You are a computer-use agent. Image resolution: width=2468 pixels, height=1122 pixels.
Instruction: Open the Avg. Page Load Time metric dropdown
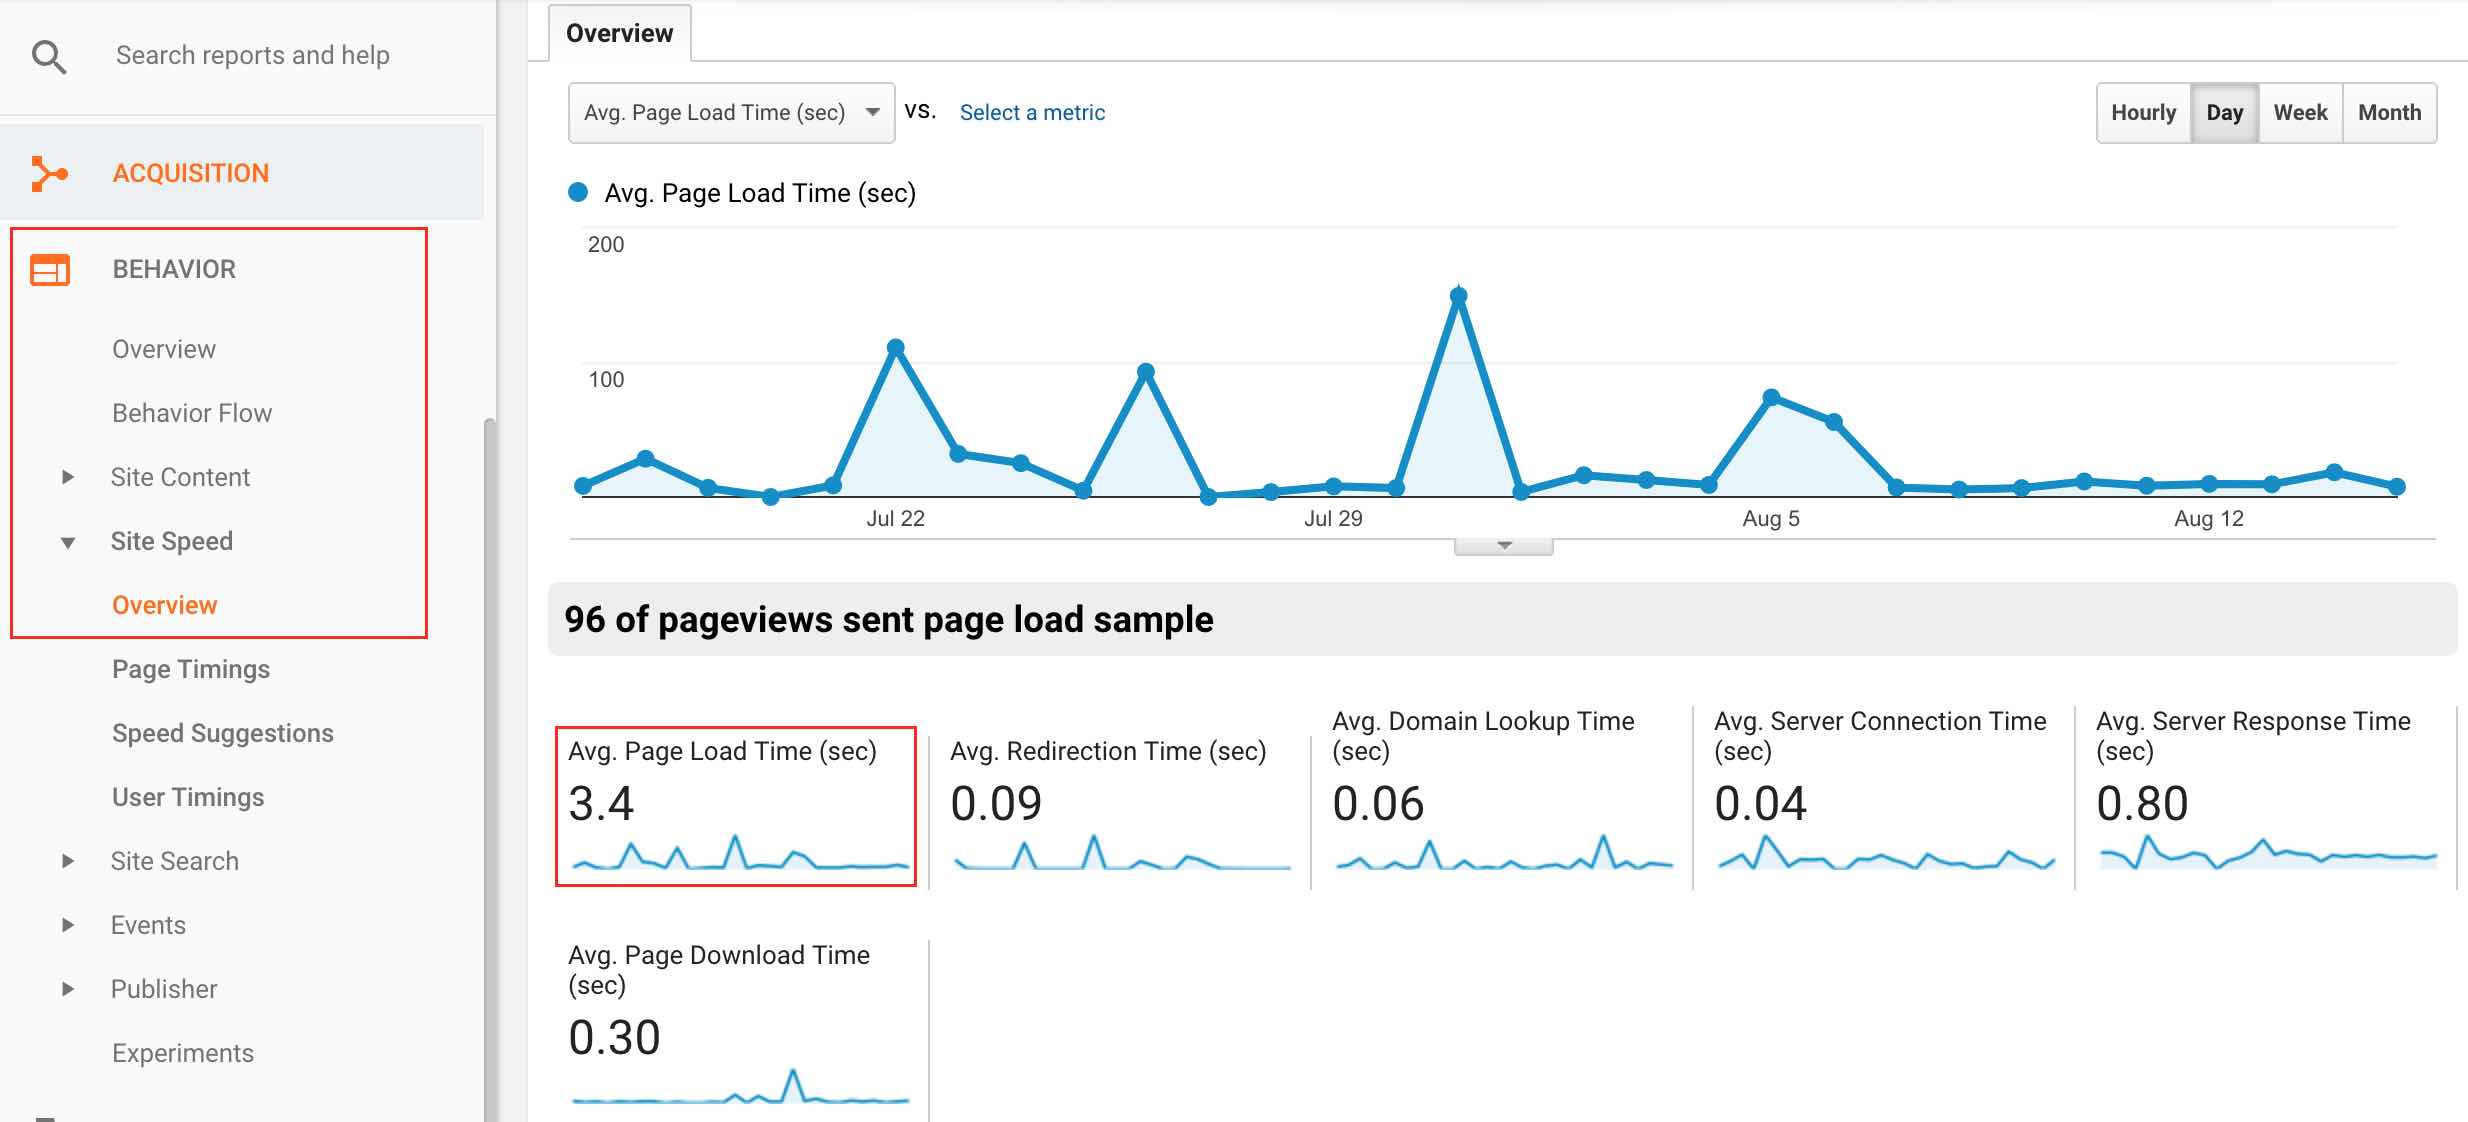731,112
